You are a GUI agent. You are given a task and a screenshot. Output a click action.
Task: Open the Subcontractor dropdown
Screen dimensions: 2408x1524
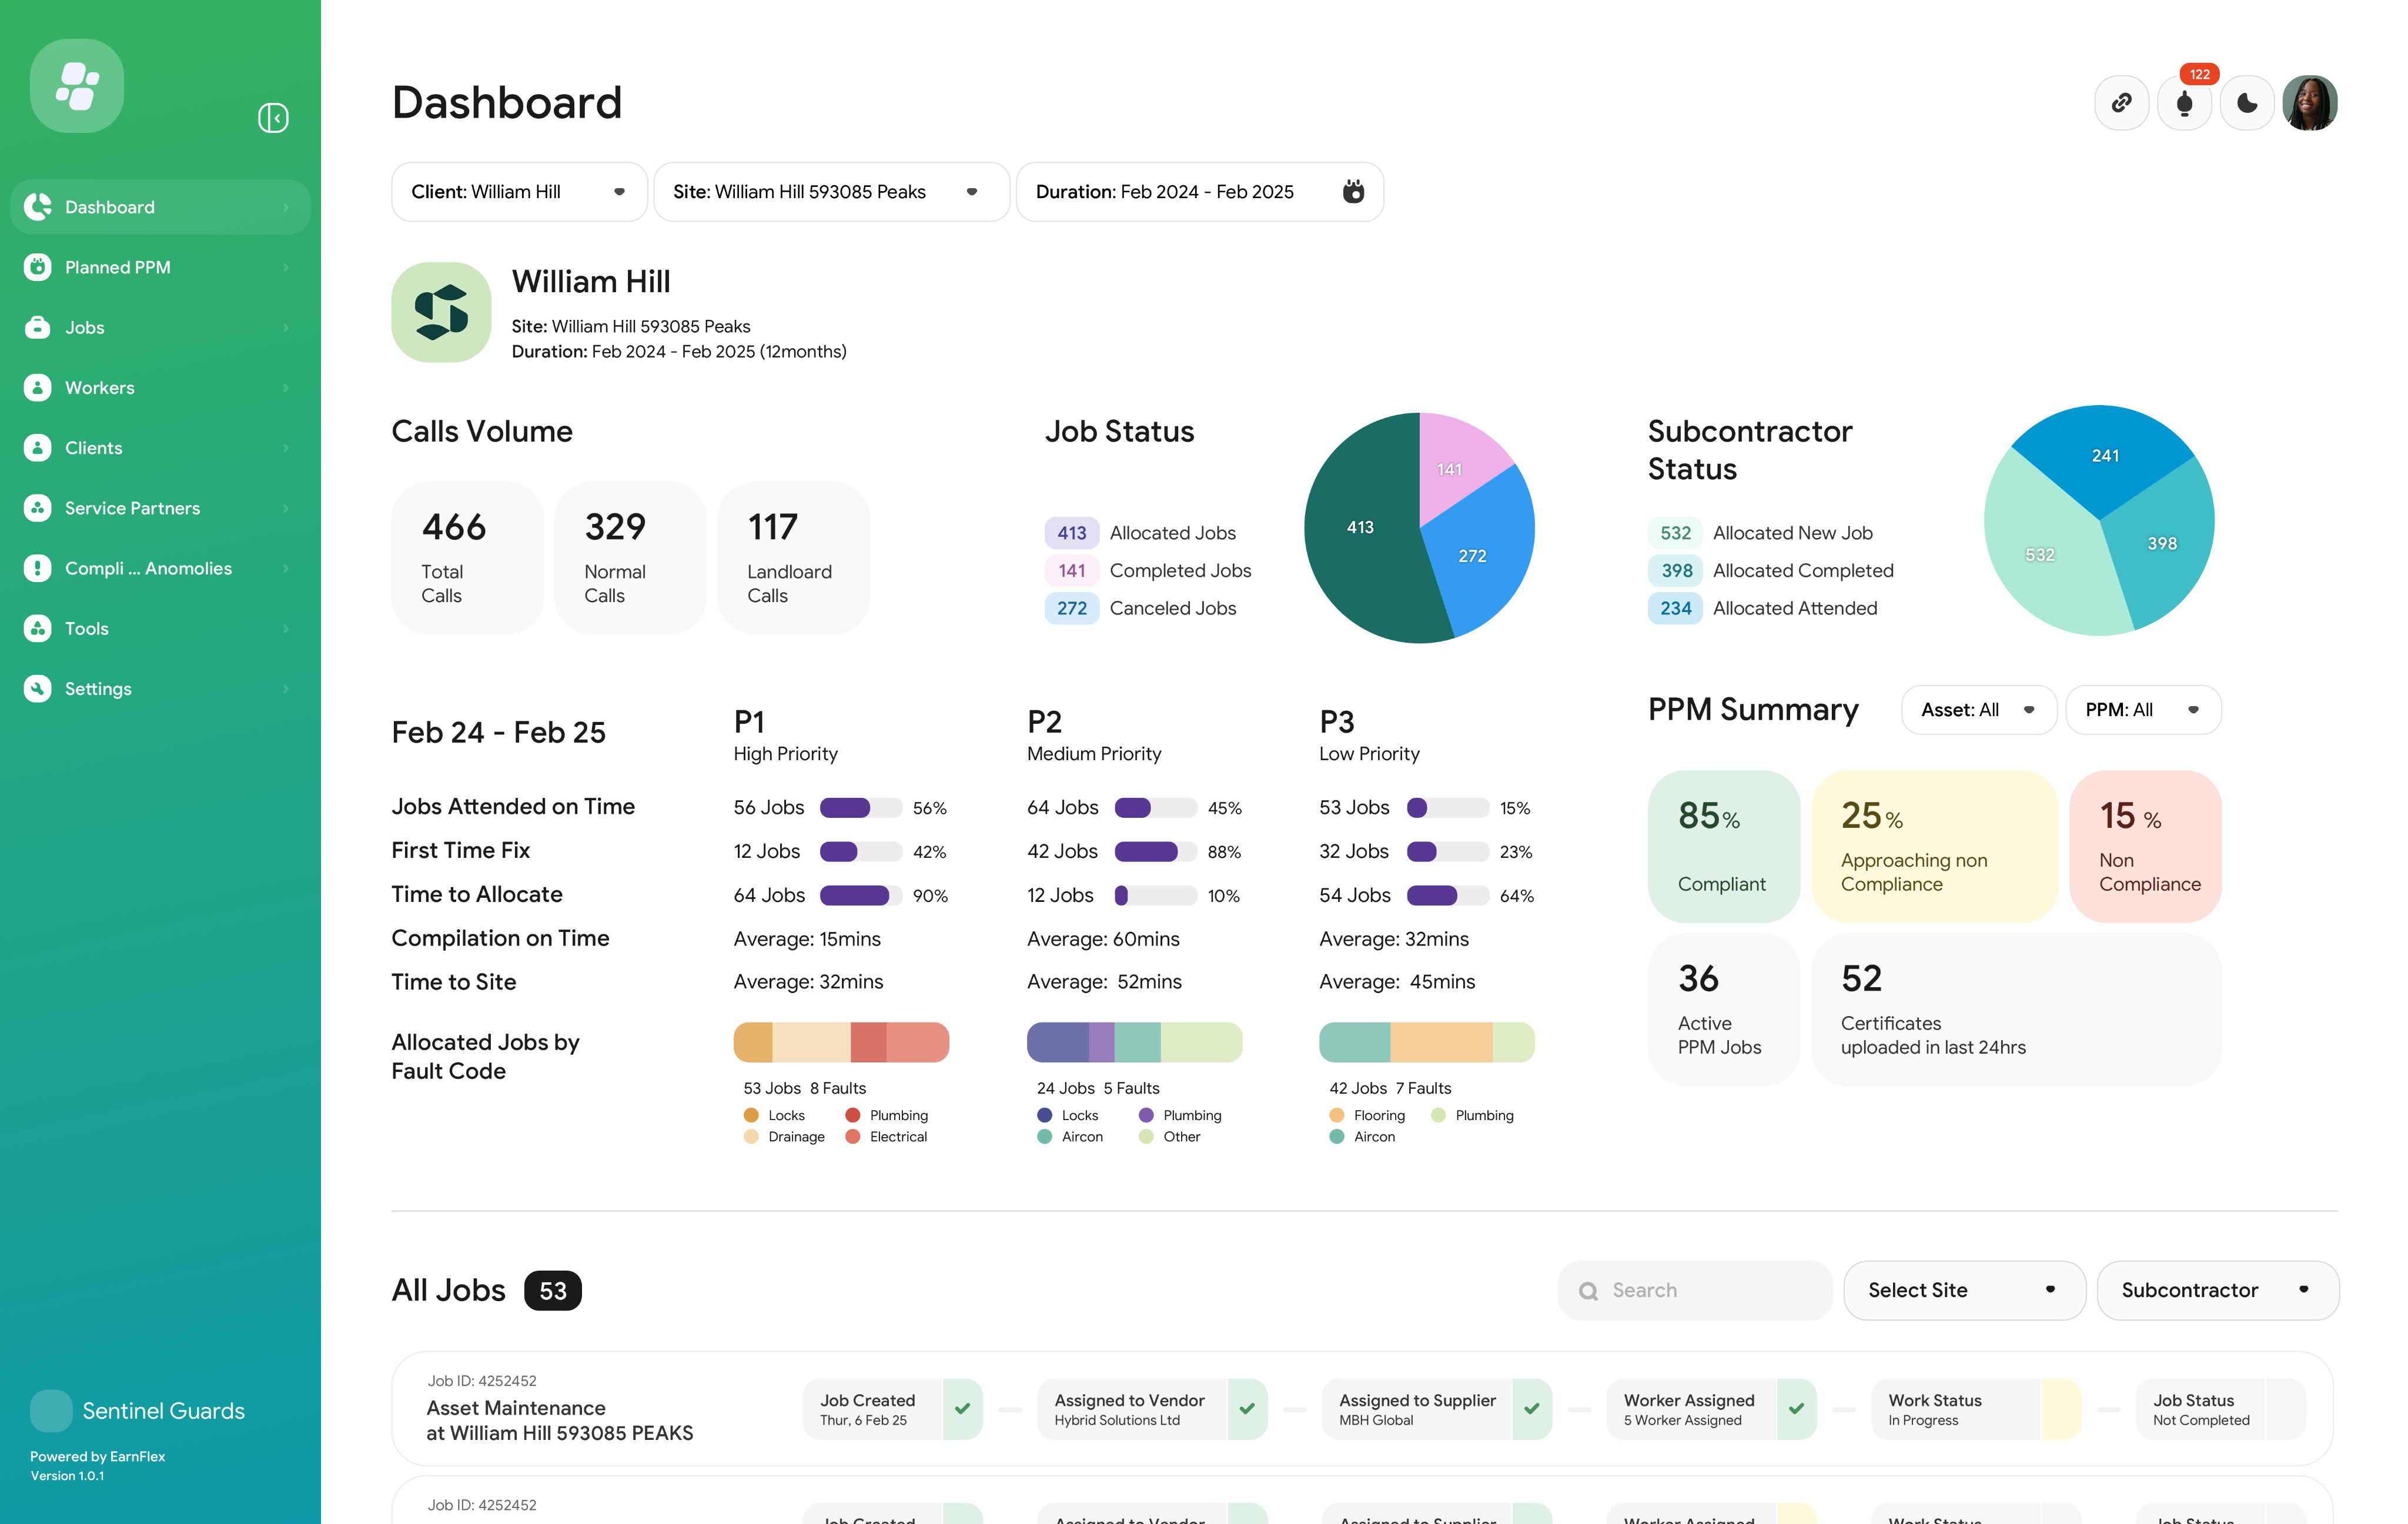point(2217,1290)
